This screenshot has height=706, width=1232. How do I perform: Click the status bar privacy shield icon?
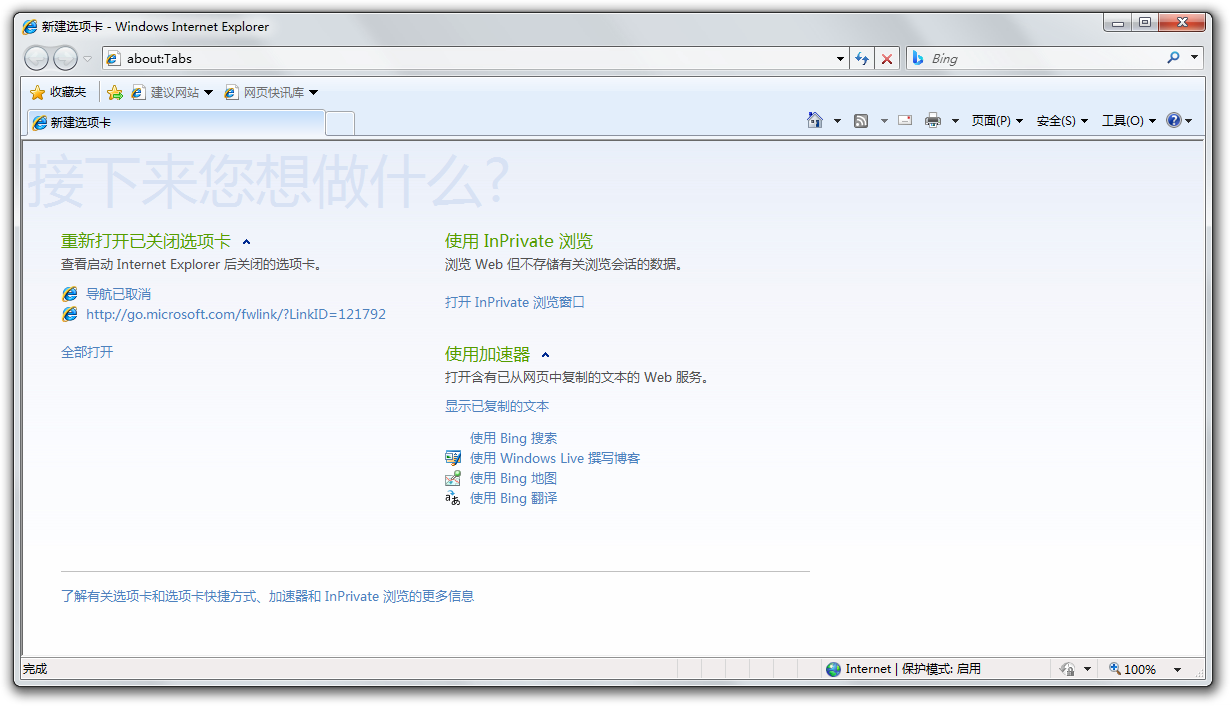coord(1067,669)
